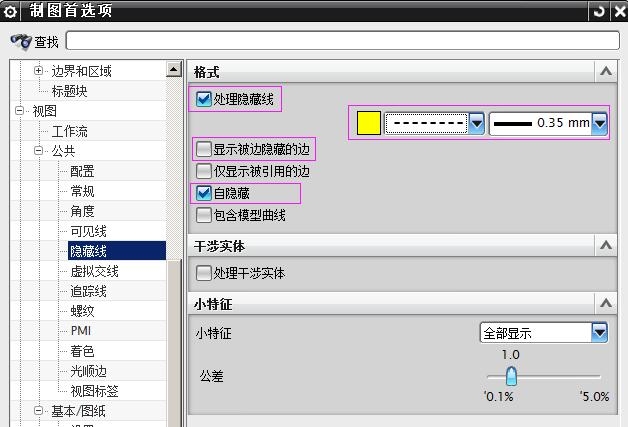Click the gear icon in the title bar
628x427 pixels.
pyautogui.click(x=10, y=11)
